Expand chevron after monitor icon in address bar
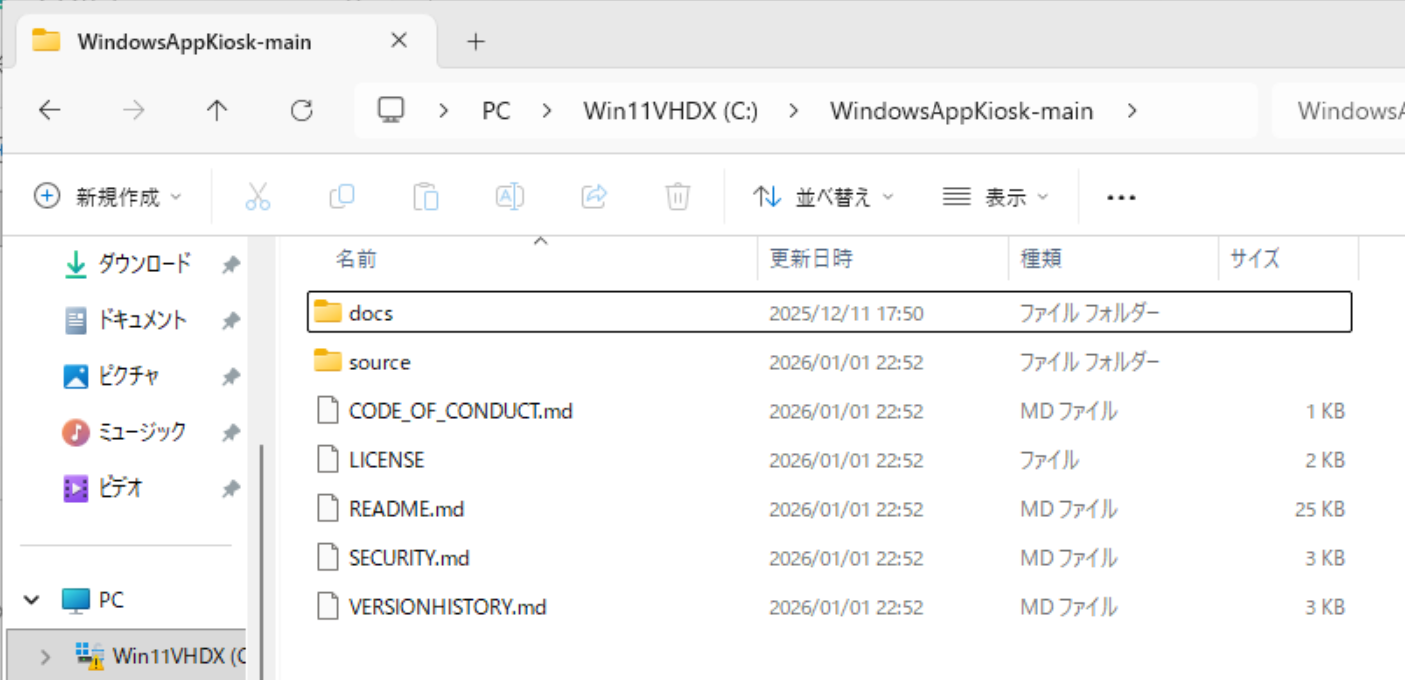 444,111
